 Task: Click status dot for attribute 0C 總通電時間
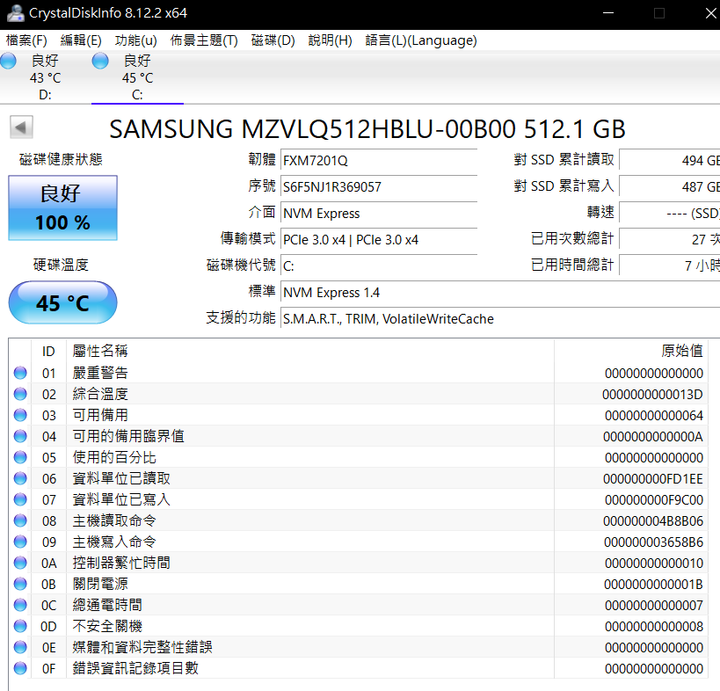(x=20, y=605)
